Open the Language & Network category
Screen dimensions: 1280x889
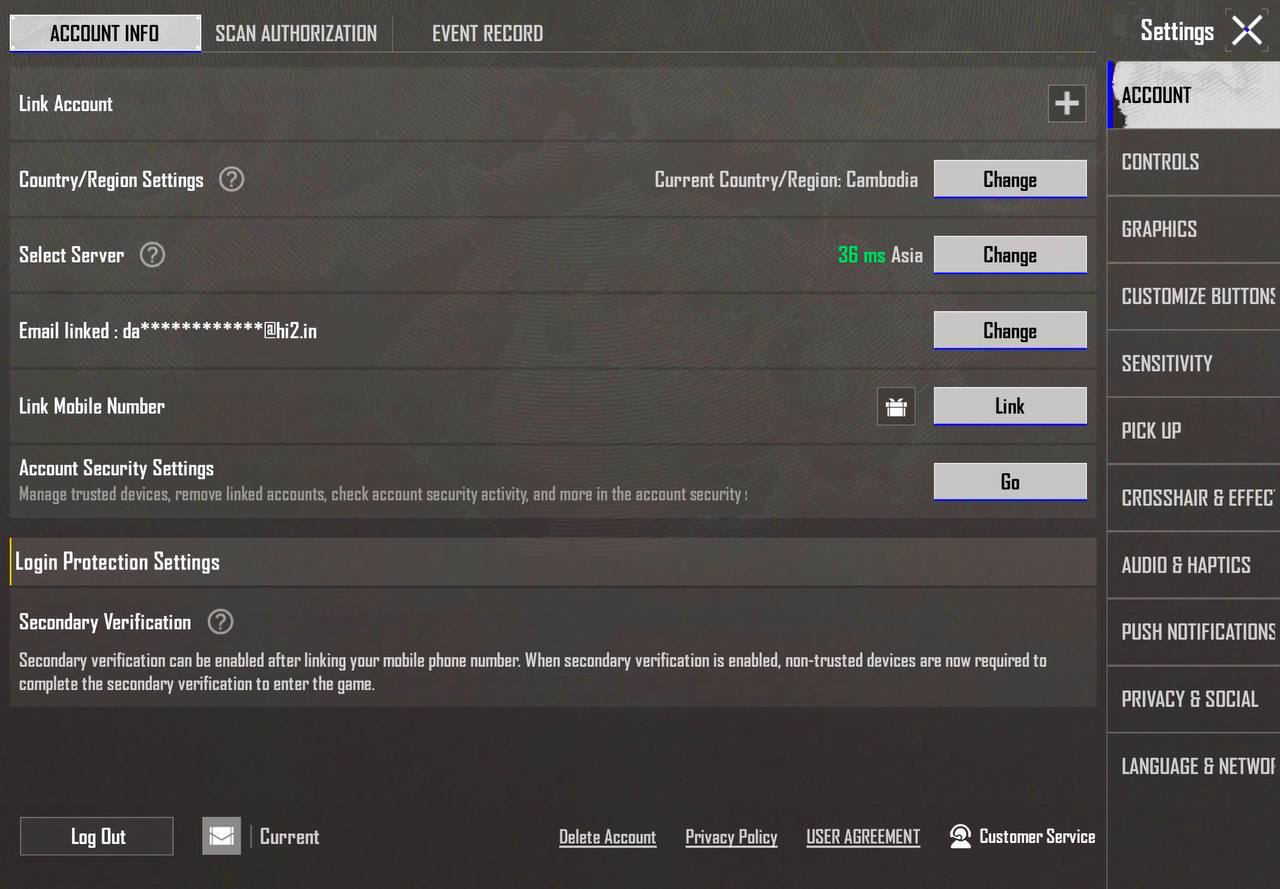click(x=1194, y=766)
